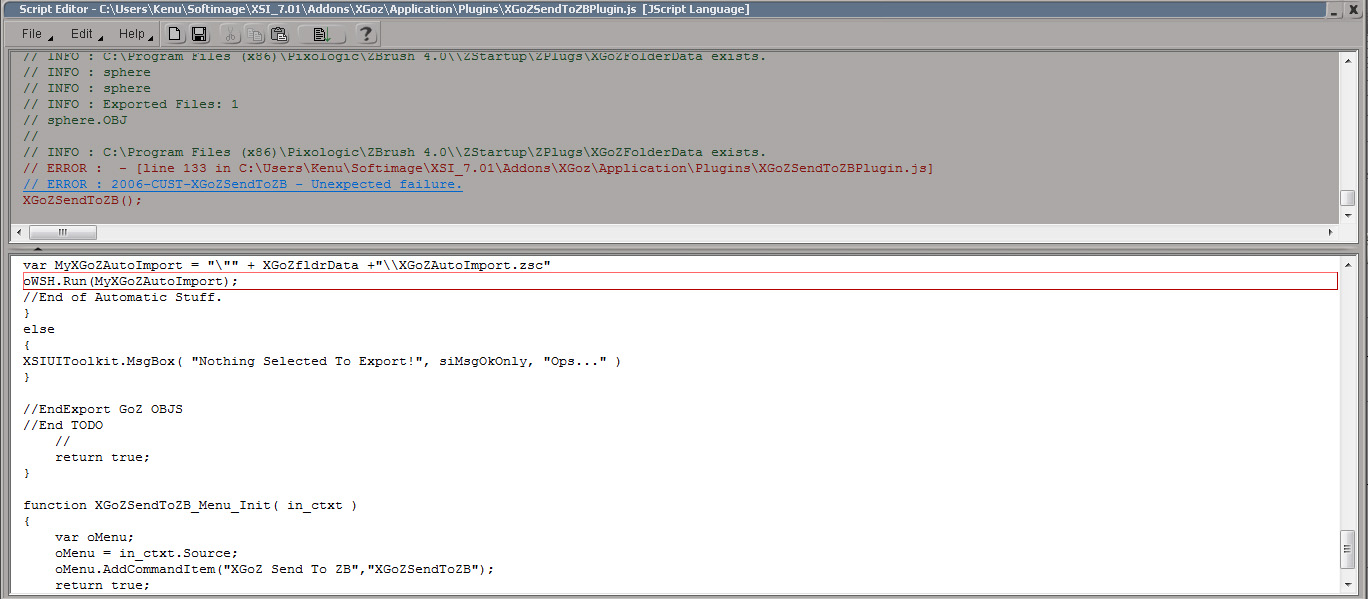Click the oMenu.AddCommandItem code line
This screenshot has width=1368, height=599.
pyautogui.click(x=275, y=569)
